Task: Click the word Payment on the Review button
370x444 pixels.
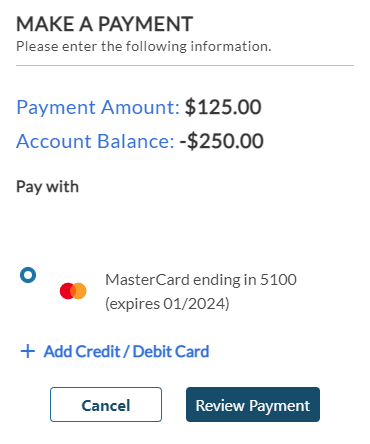Action: (279, 406)
